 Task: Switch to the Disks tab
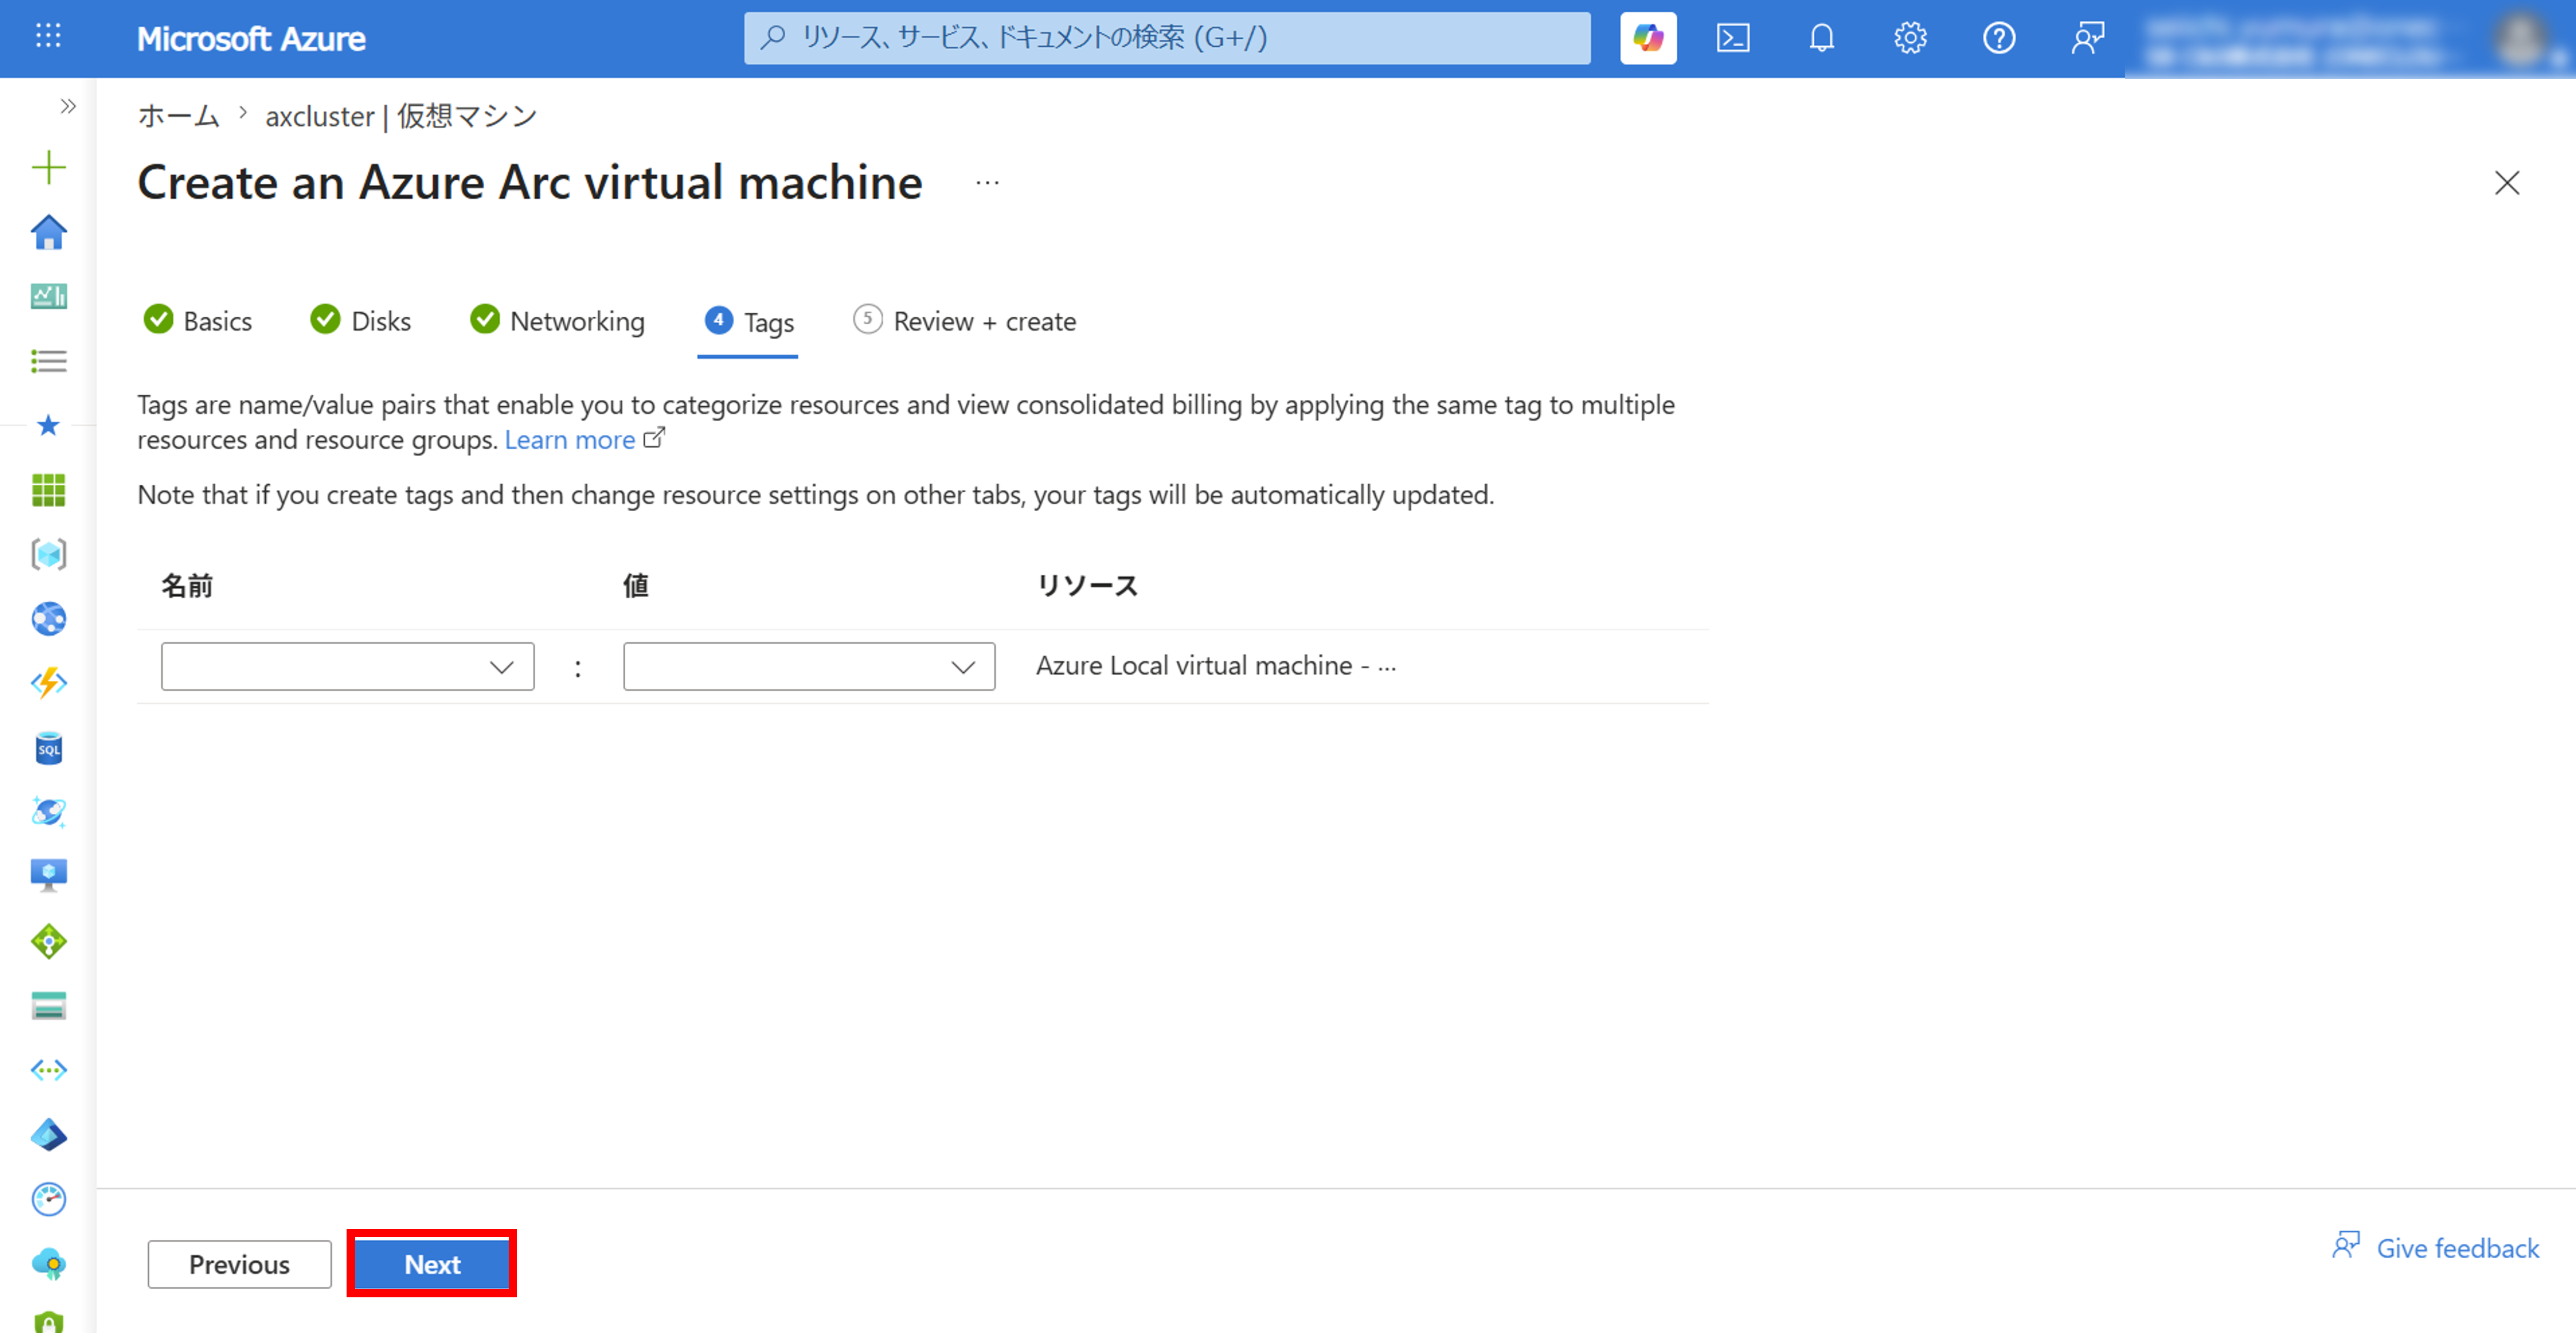pyautogui.click(x=361, y=321)
